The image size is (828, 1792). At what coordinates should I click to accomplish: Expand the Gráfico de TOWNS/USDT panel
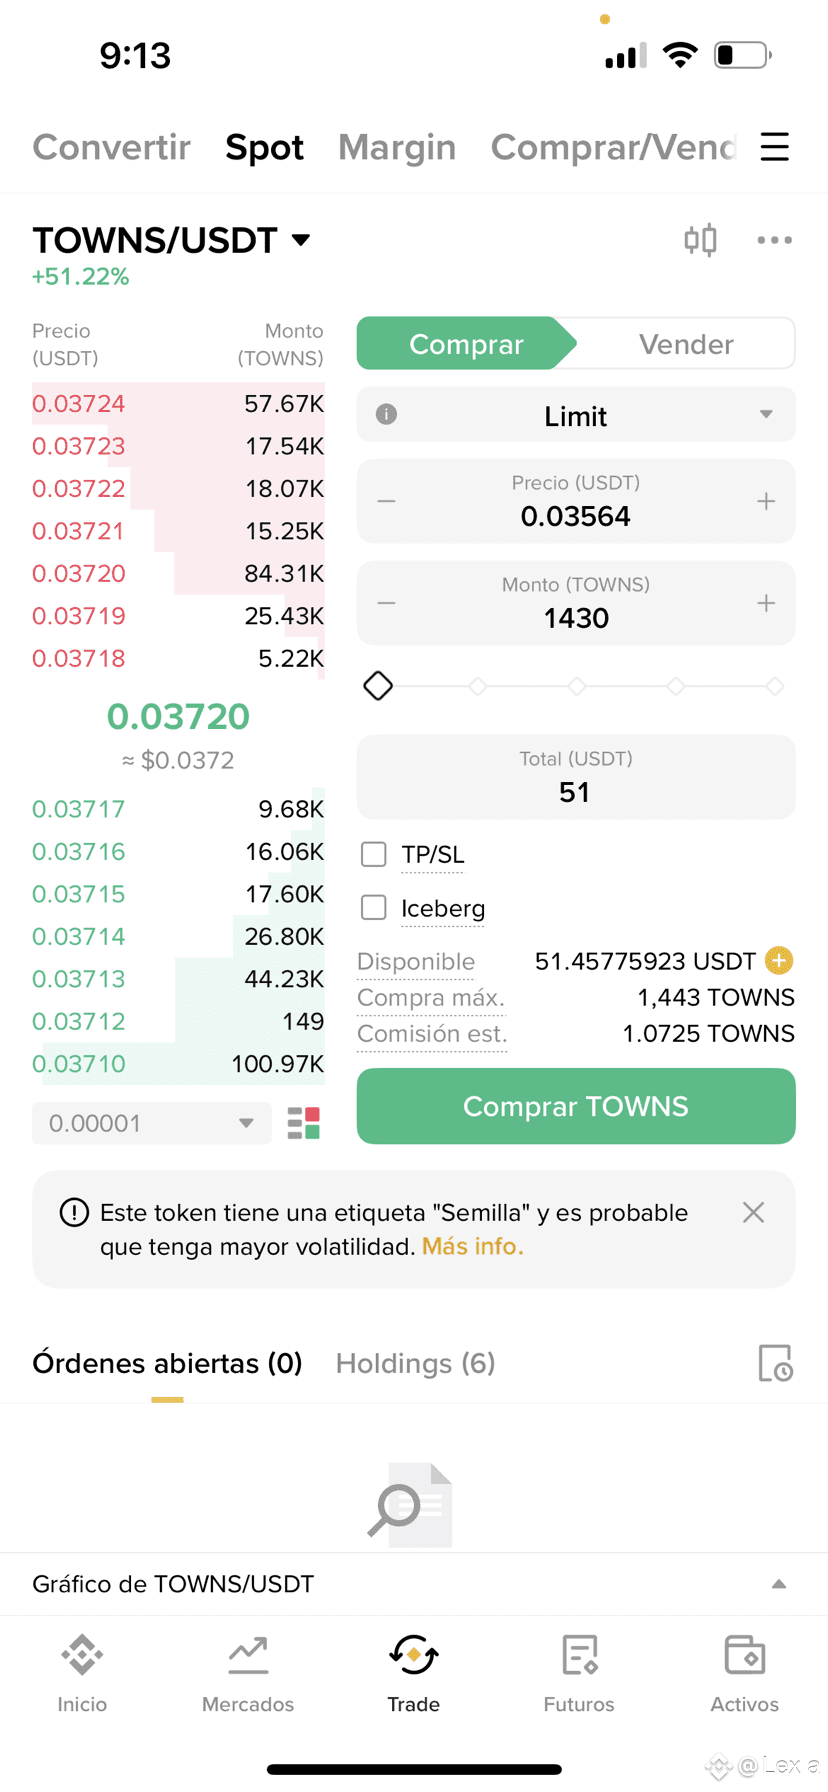pyautogui.click(x=414, y=1584)
